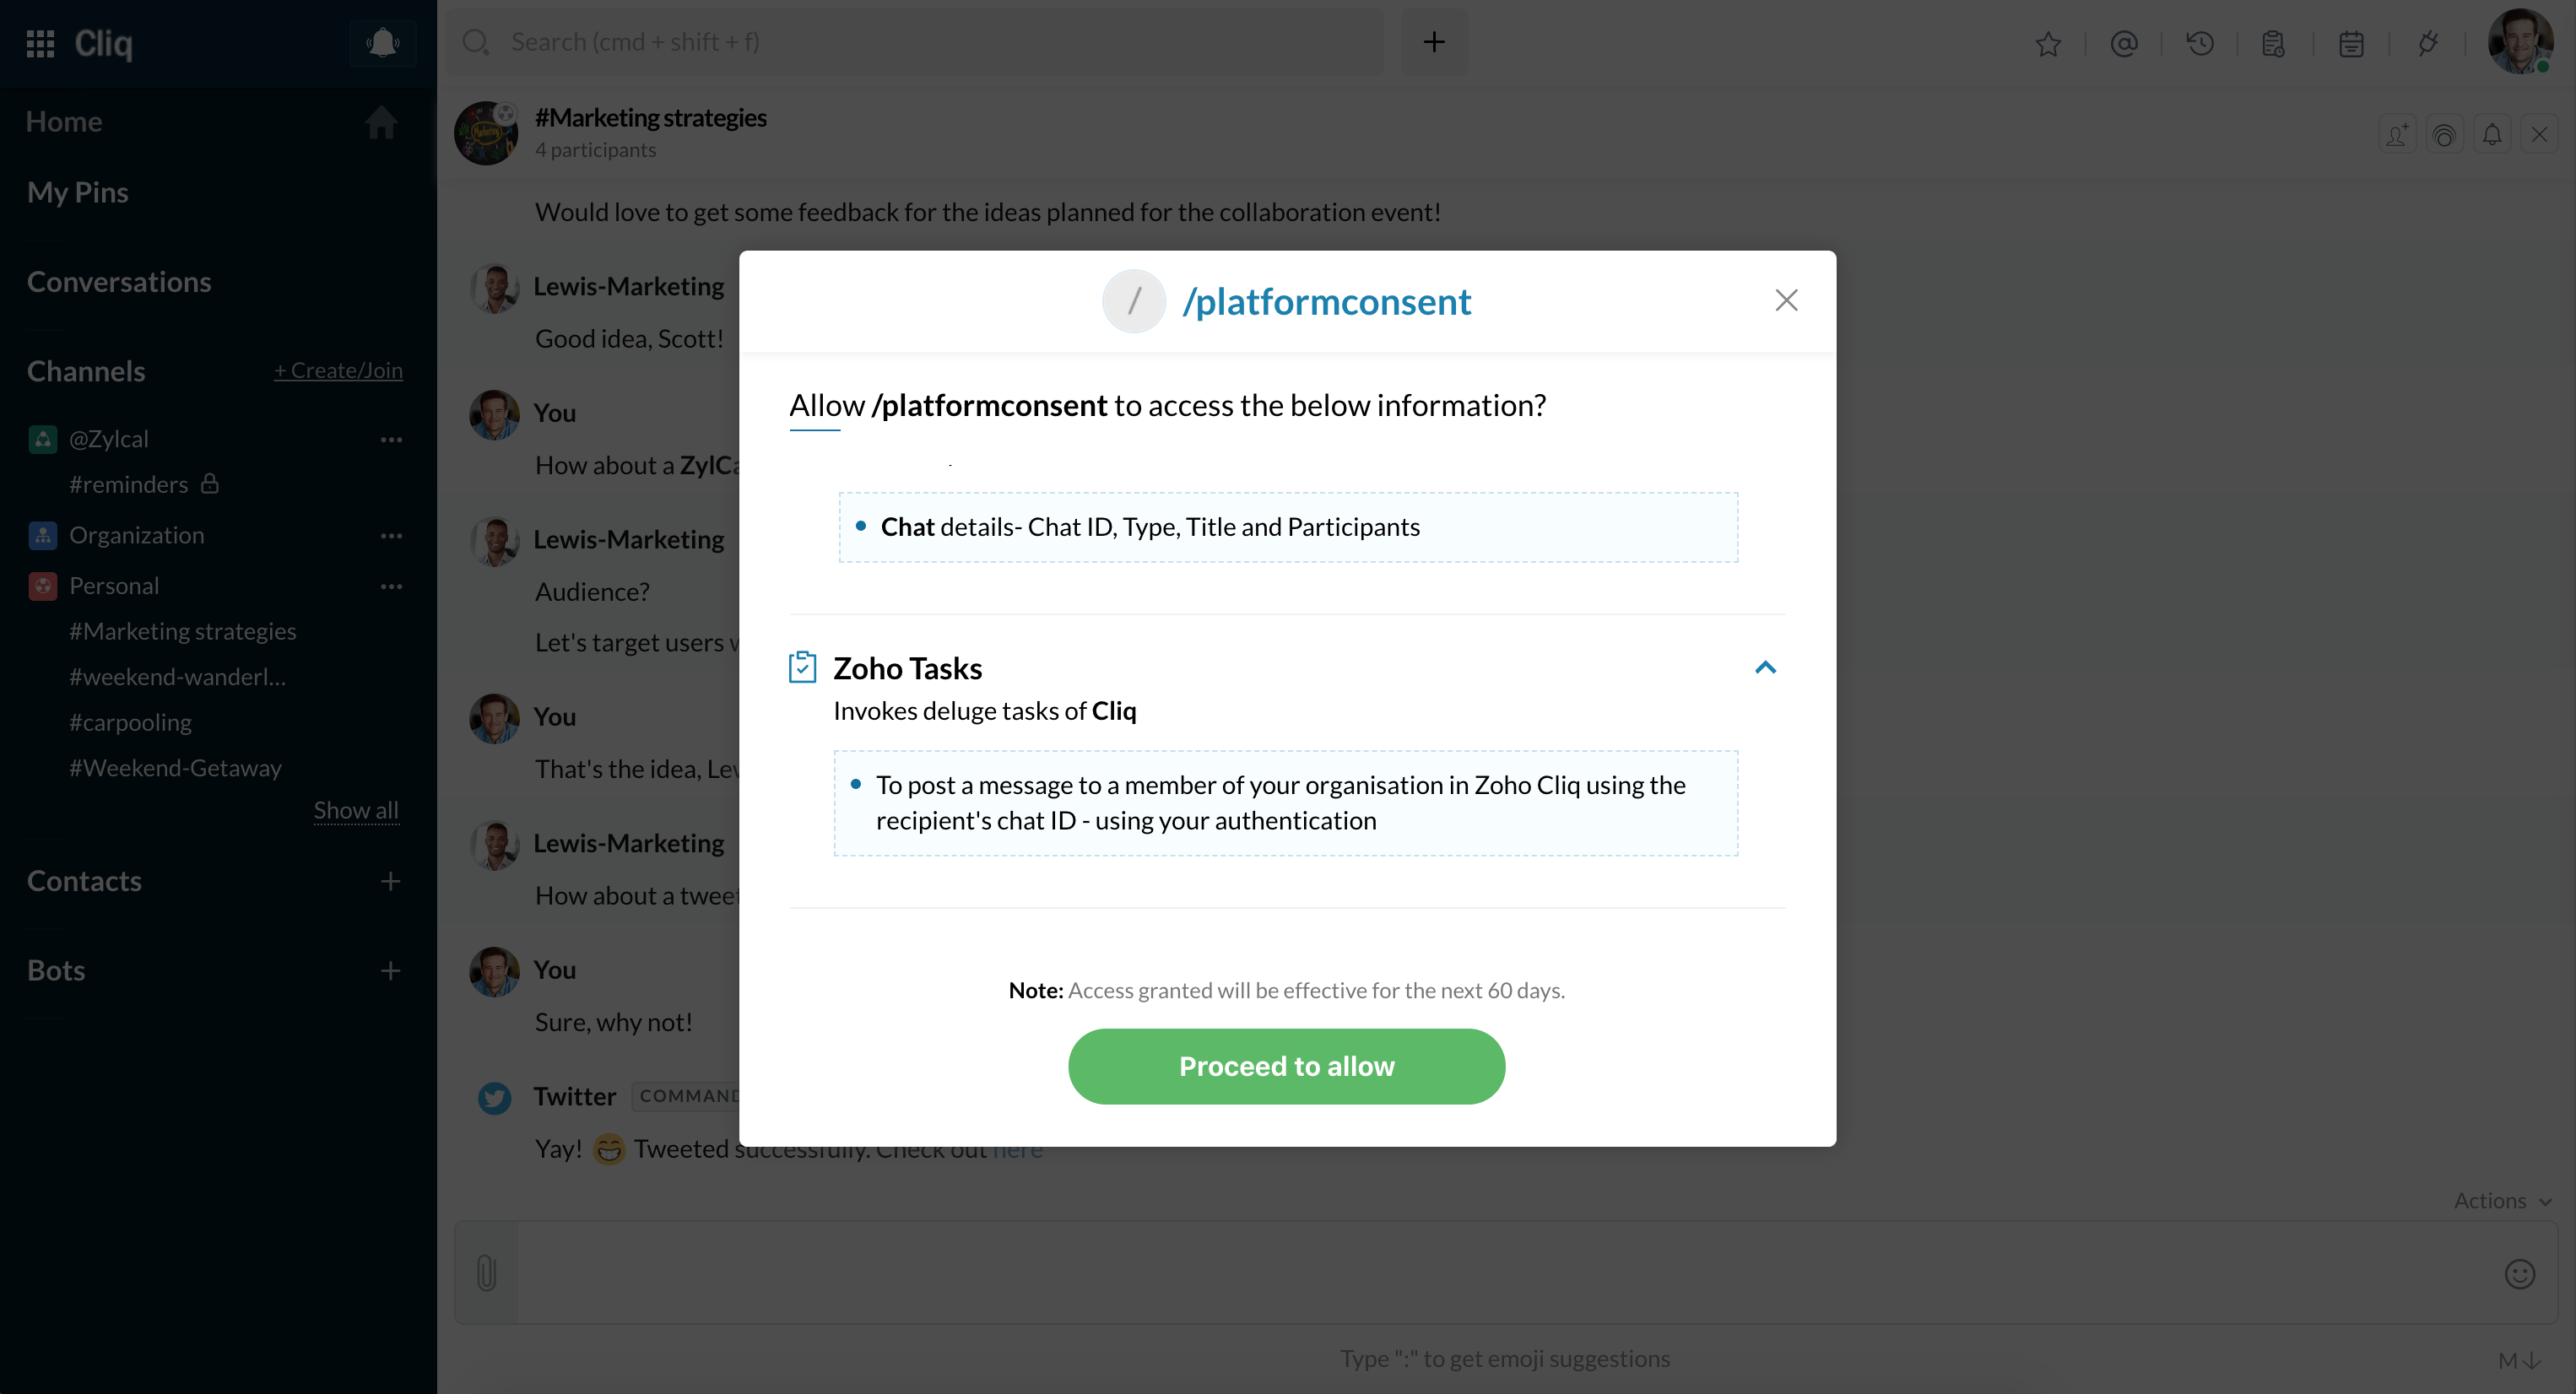Open the recent history clock icon

coord(2200,43)
